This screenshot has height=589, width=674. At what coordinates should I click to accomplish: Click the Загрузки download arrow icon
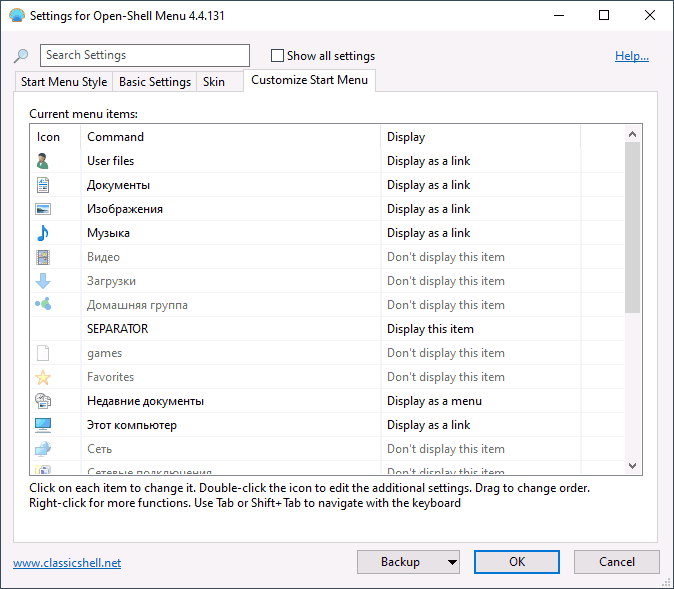[x=43, y=281]
